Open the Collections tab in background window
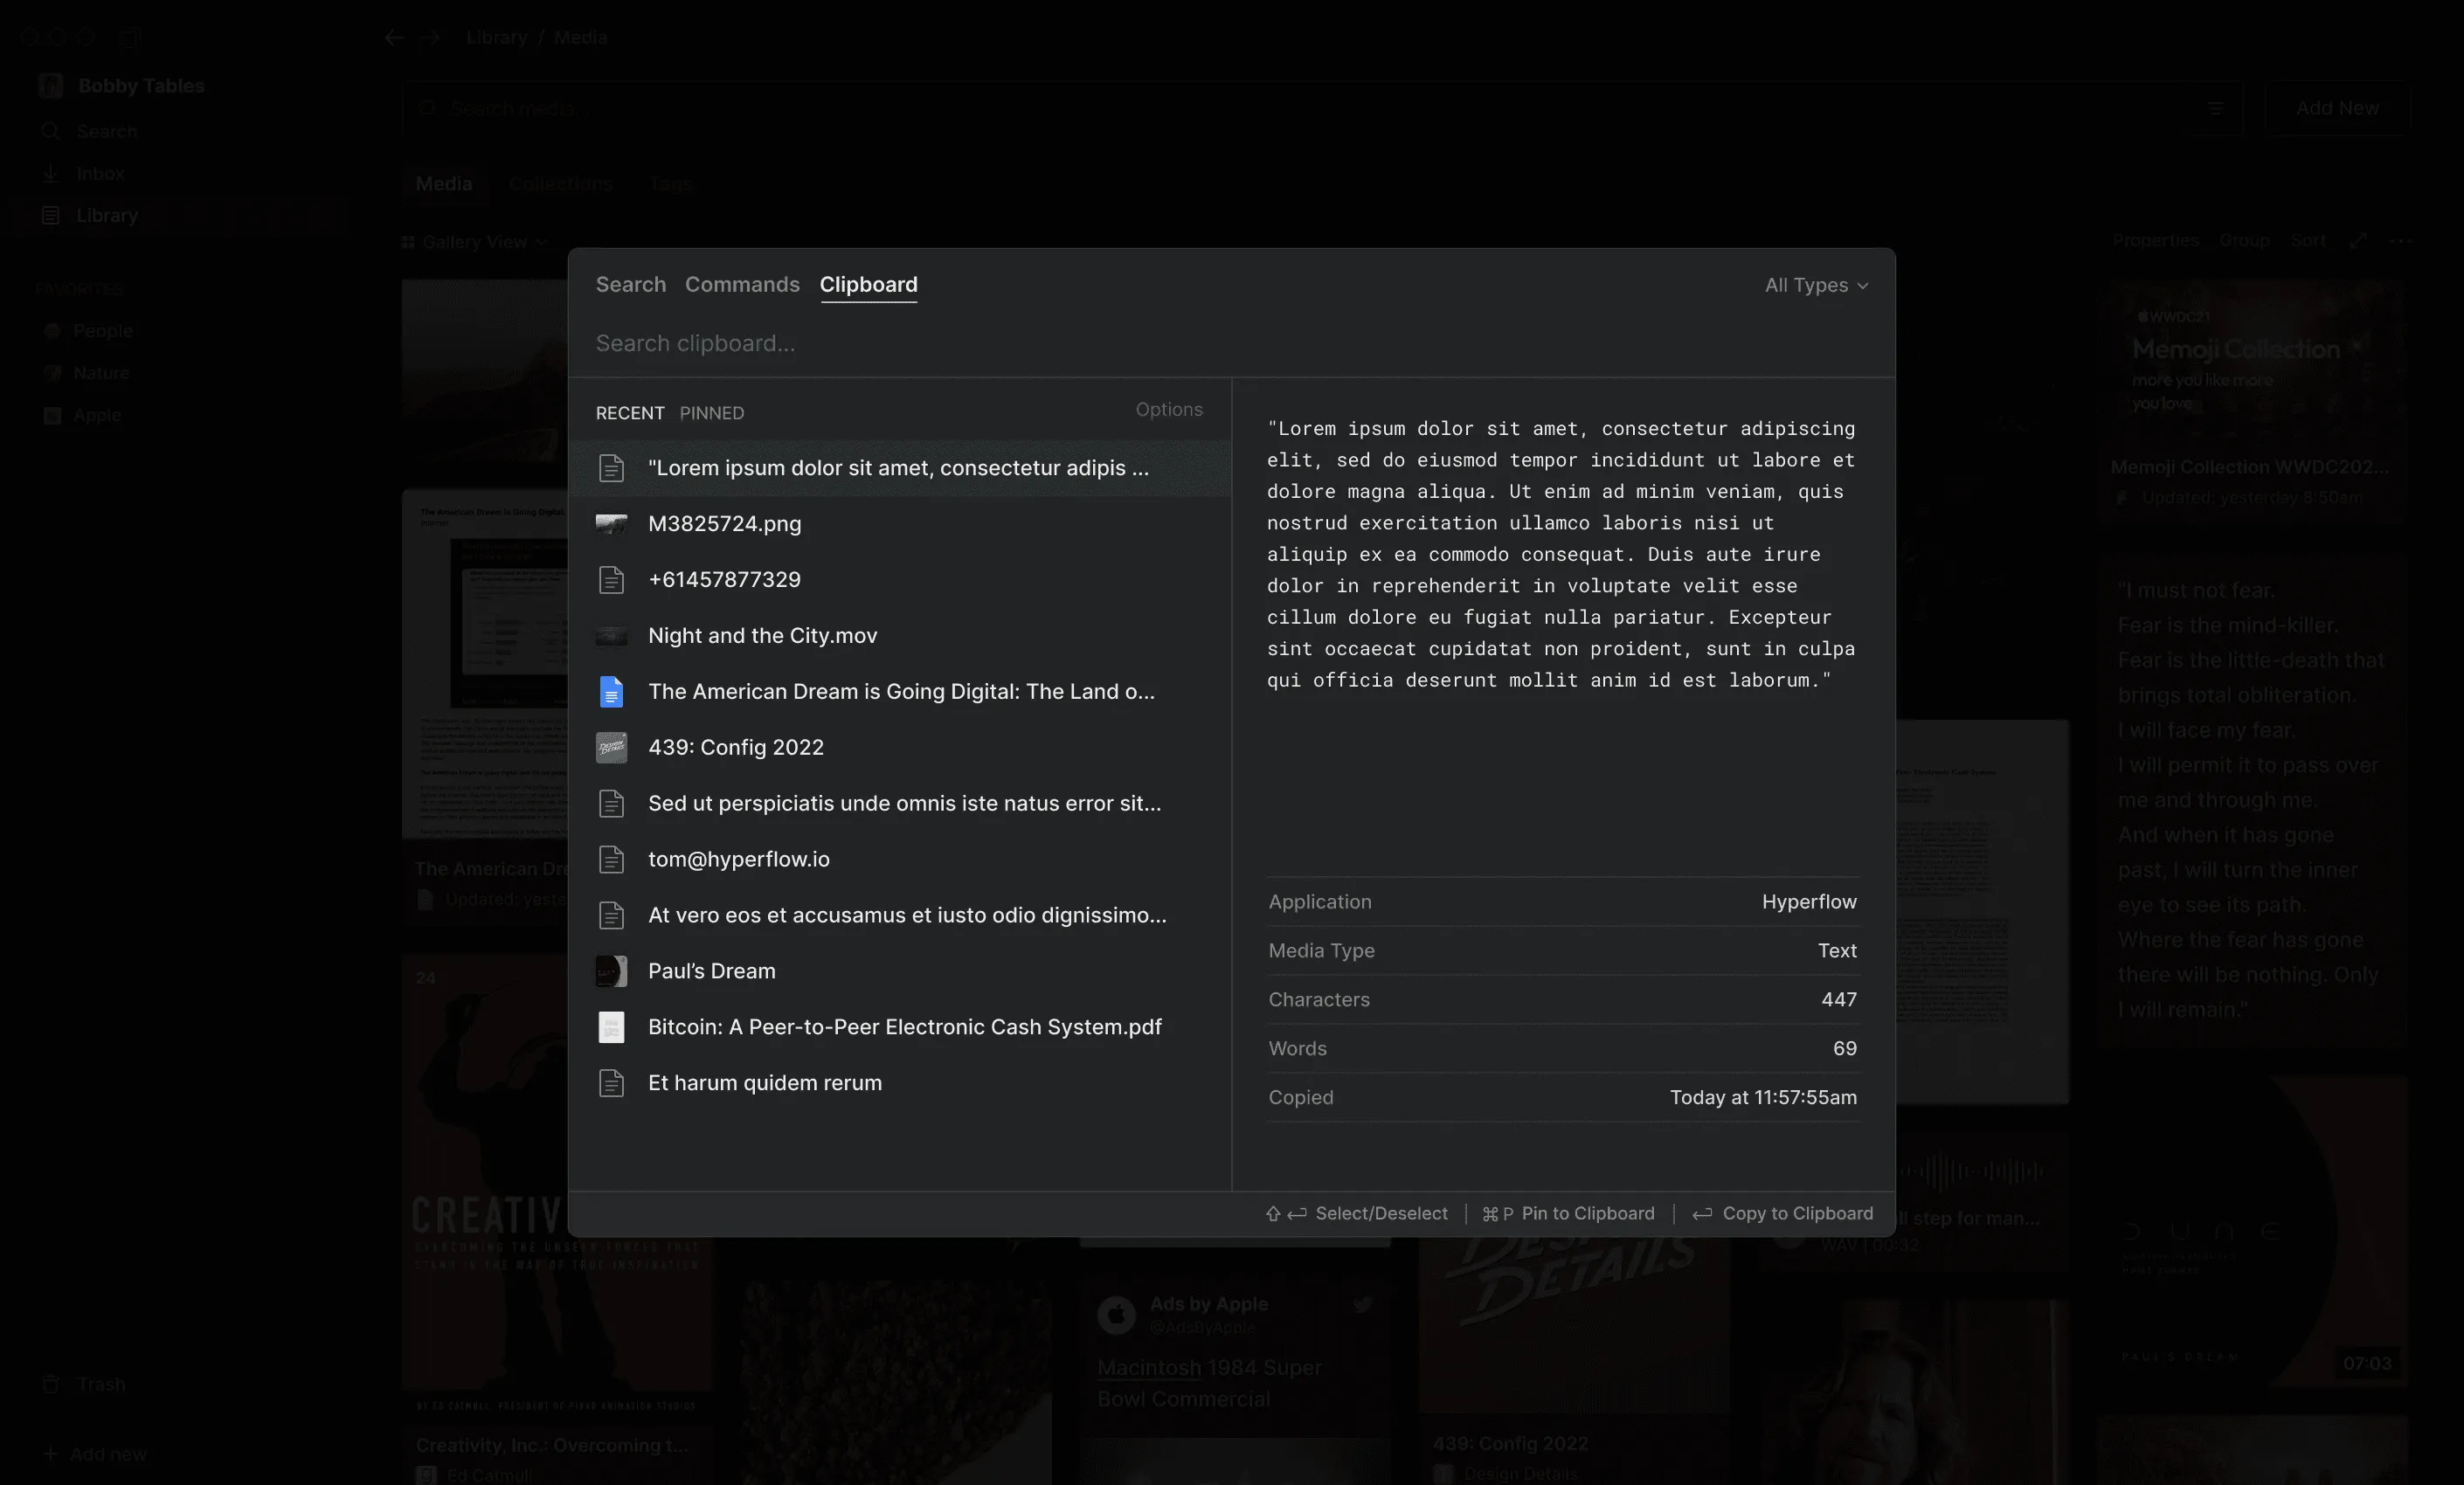 click(x=560, y=184)
